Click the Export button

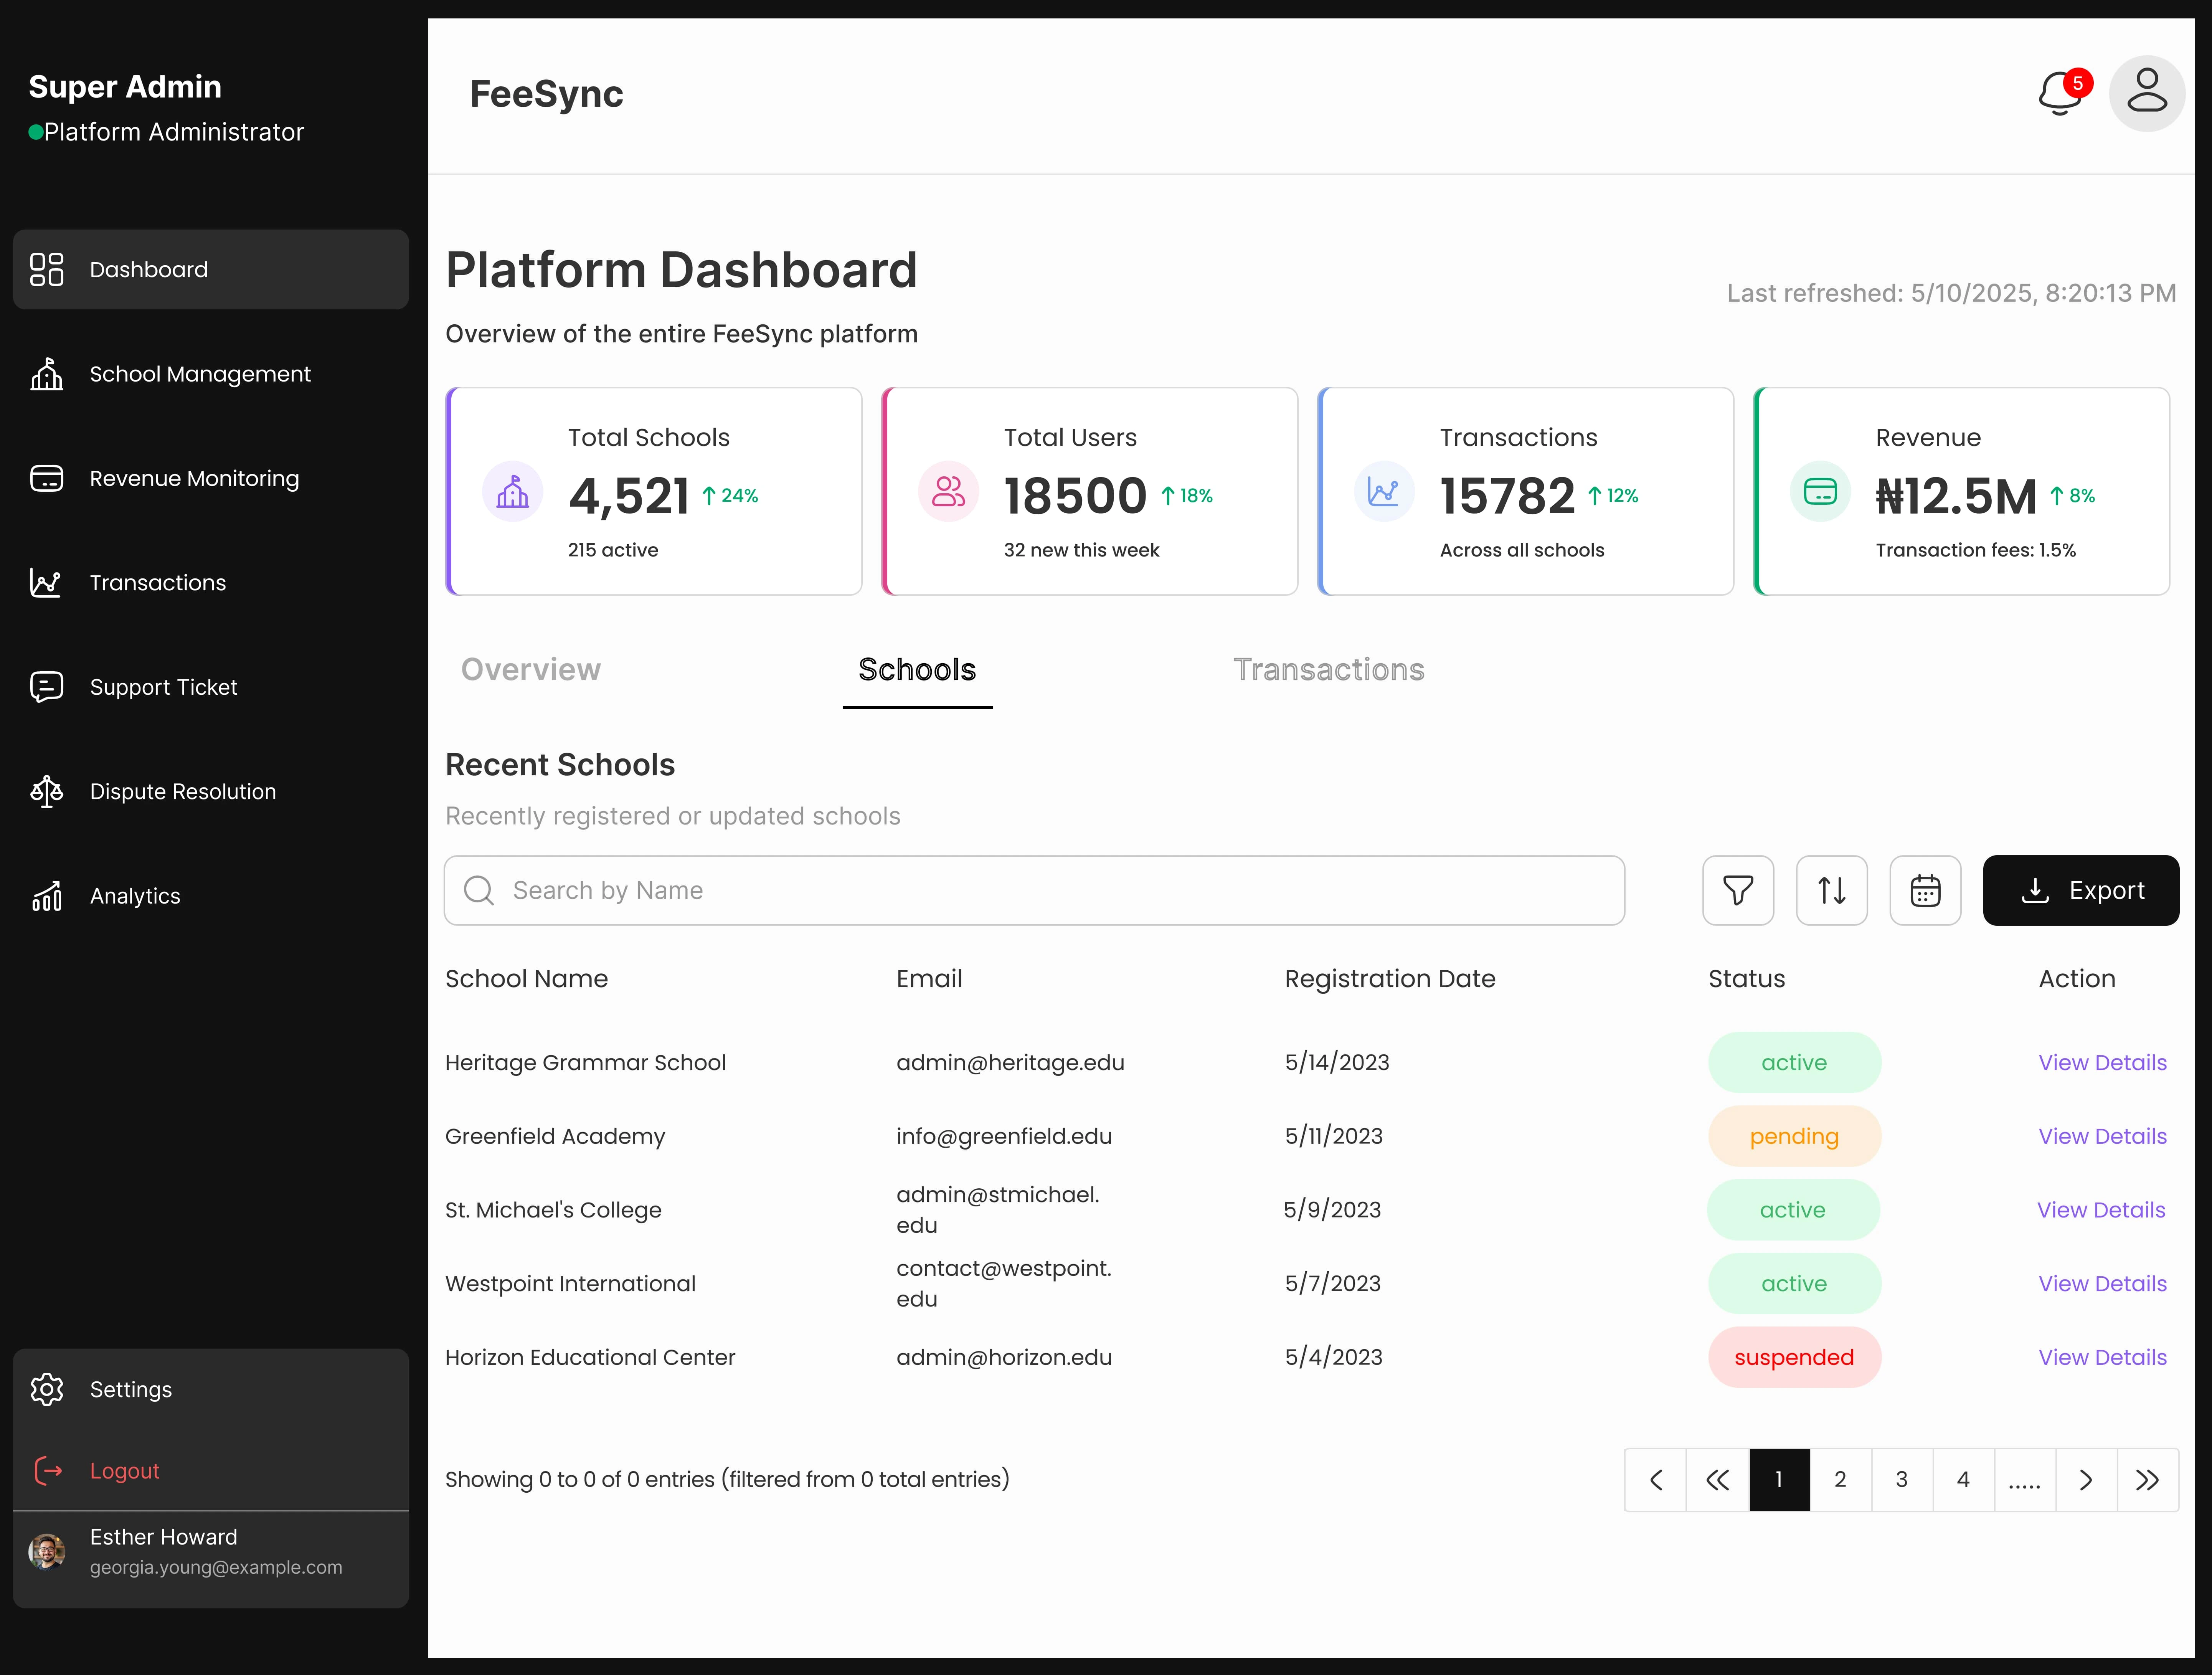[2081, 890]
